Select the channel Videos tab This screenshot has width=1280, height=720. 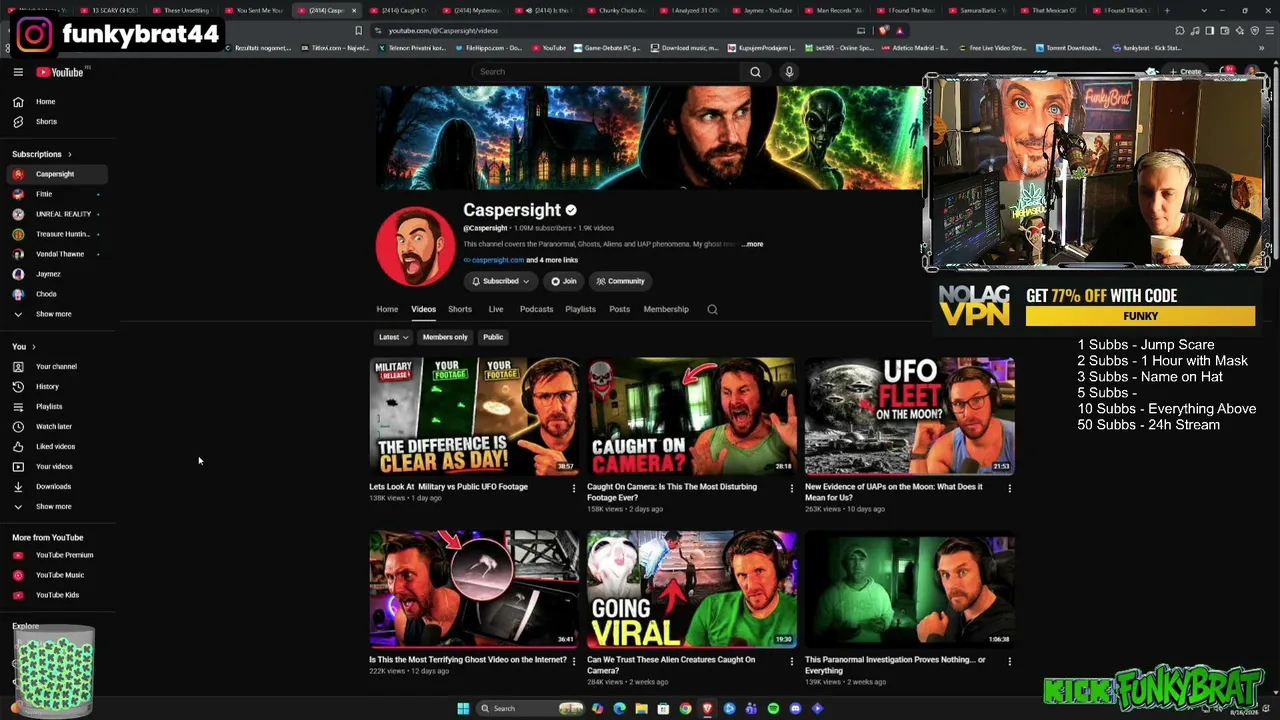(x=423, y=310)
